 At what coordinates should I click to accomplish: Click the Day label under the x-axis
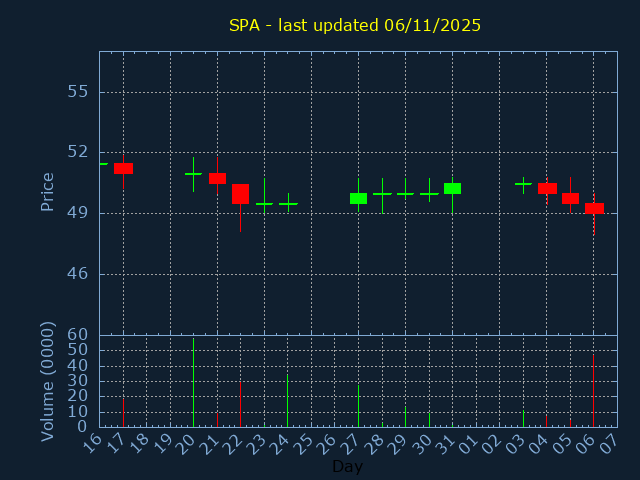(x=347, y=466)
